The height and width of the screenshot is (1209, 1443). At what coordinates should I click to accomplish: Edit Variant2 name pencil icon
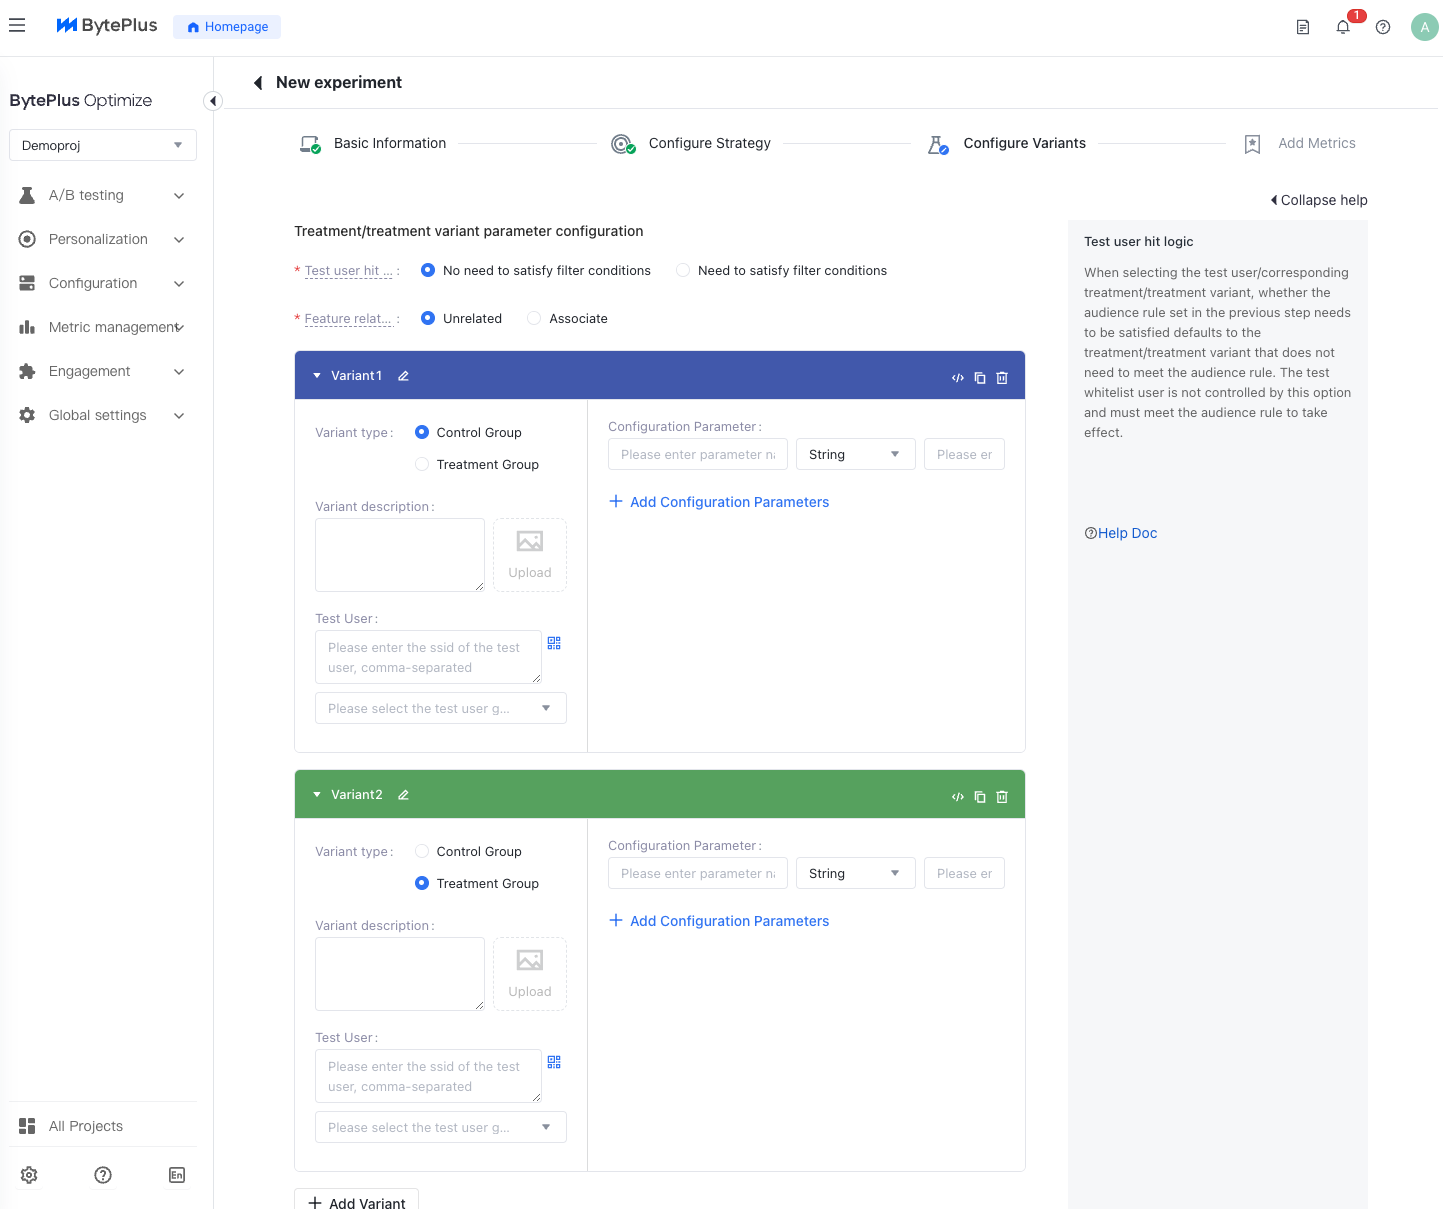tap(404, 795)
